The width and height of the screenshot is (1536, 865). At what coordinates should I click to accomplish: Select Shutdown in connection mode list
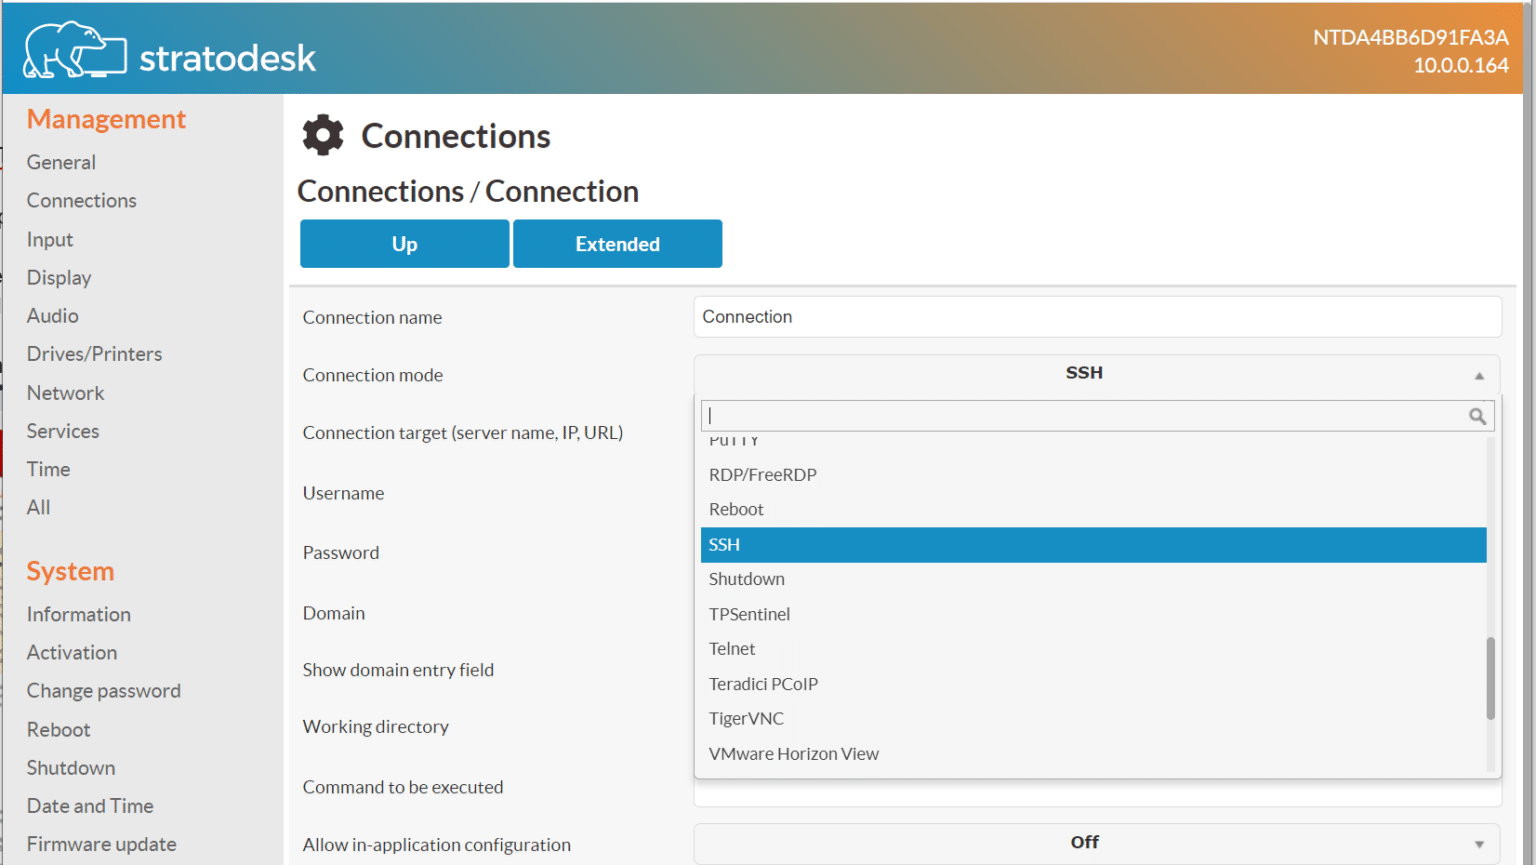pos(1093,579)
